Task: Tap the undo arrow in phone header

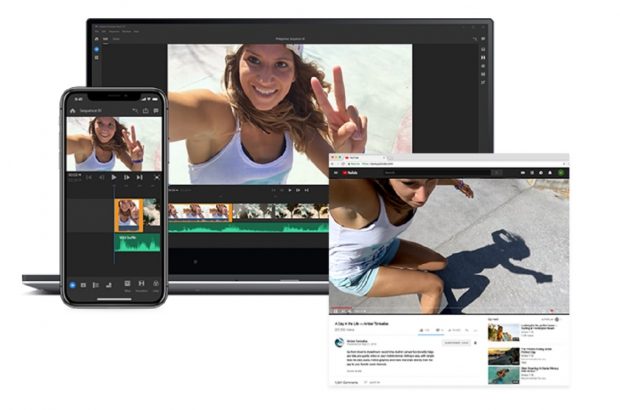Action: point(135,111)
